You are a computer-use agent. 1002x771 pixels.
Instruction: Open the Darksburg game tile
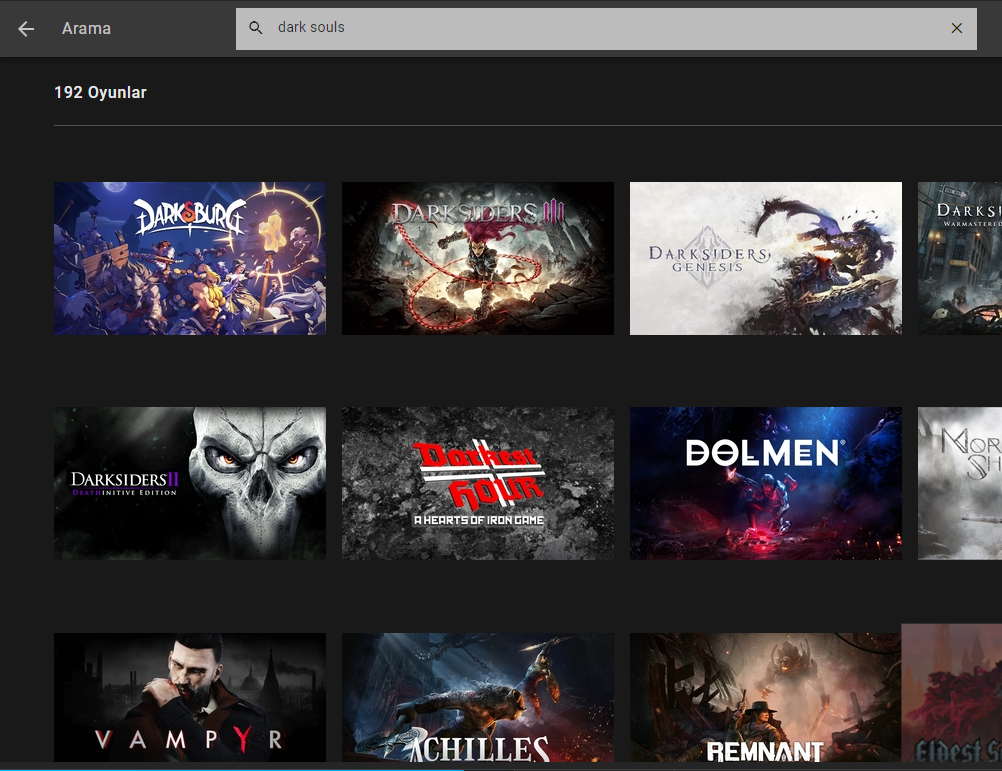(x=190, y=258)
